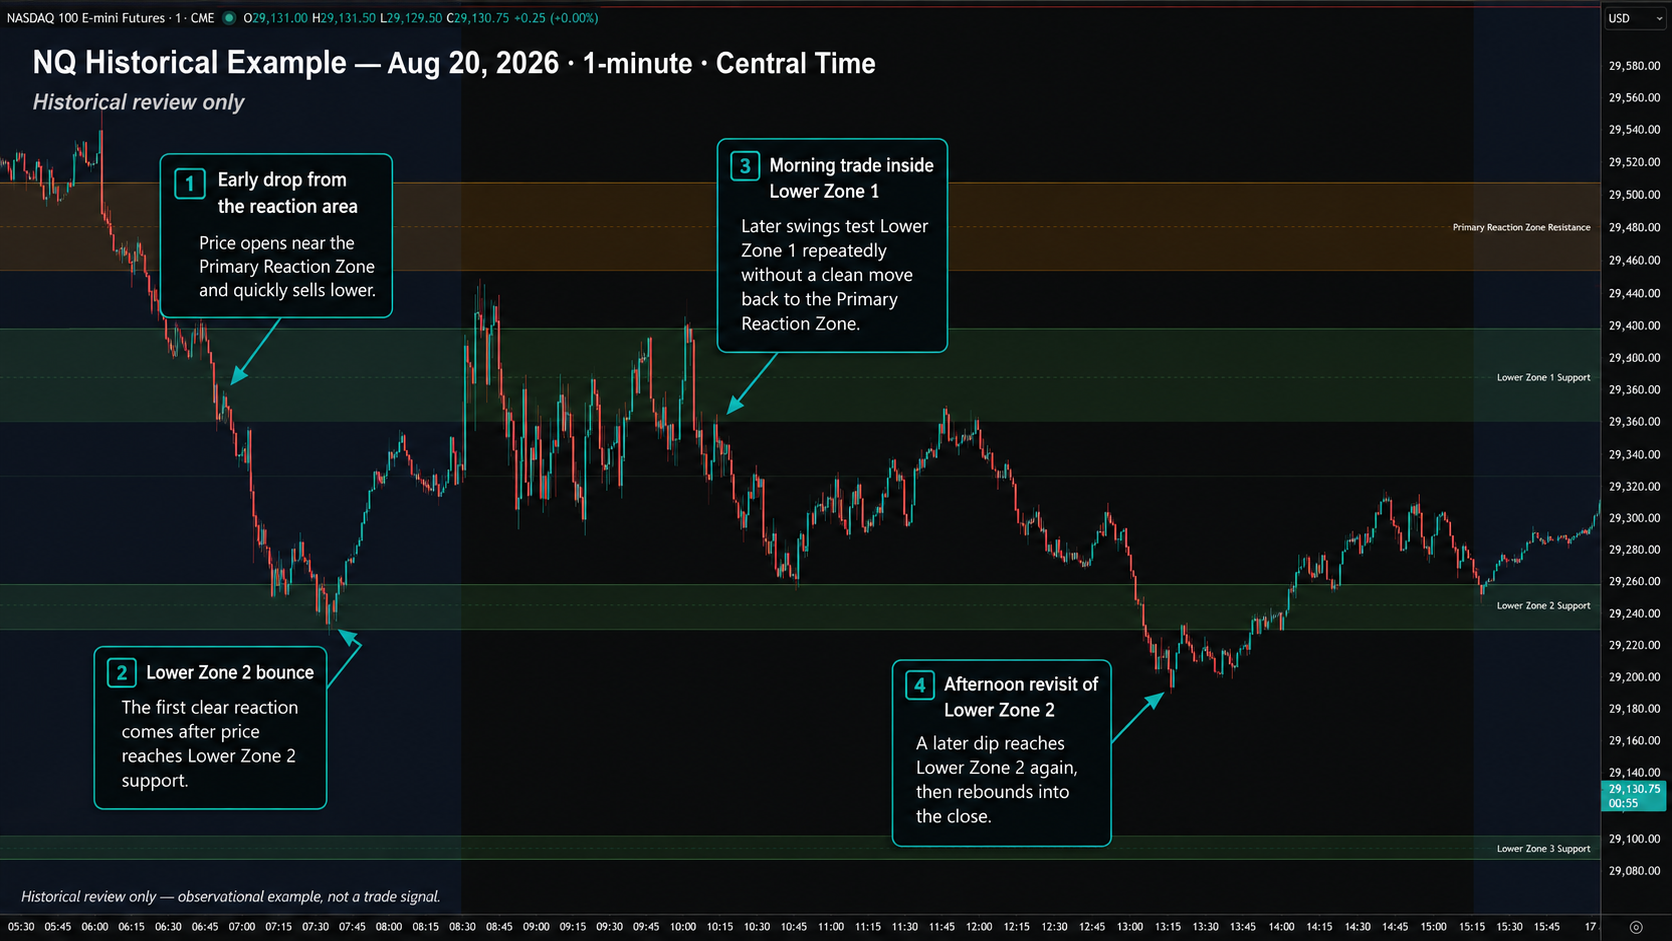
Task: Select the Primary Reaction Zone Resistance label
Action: [x=1521, y=228]
